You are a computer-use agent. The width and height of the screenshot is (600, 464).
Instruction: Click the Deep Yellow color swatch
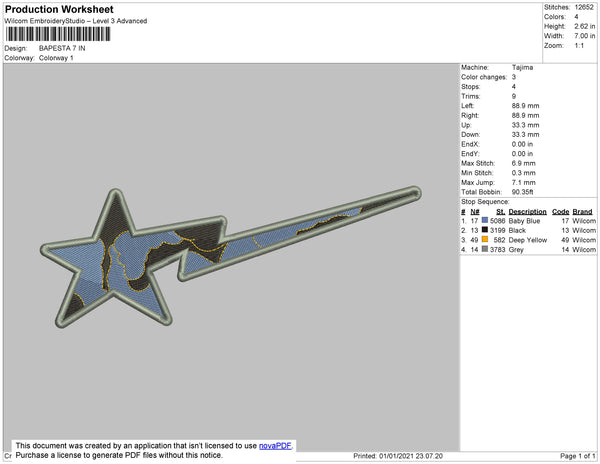[x=485, y=239]
